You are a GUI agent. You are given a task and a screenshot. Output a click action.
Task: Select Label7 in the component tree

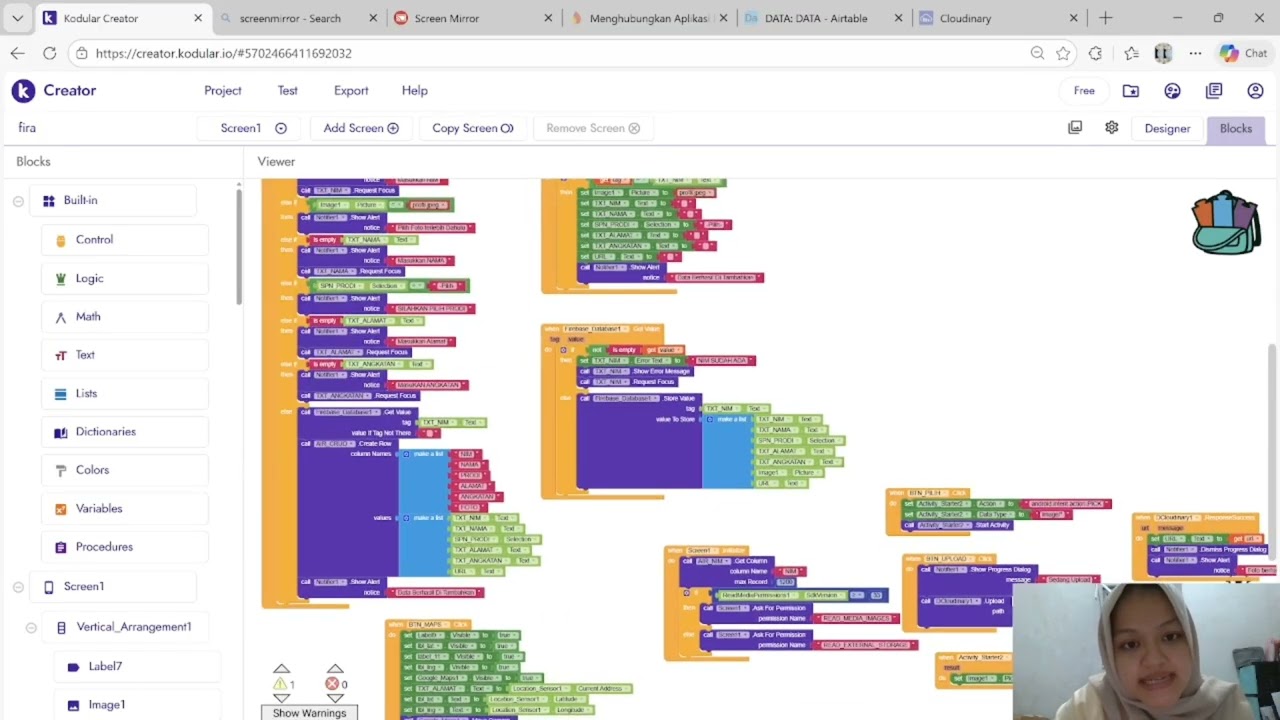pos(105,666)
